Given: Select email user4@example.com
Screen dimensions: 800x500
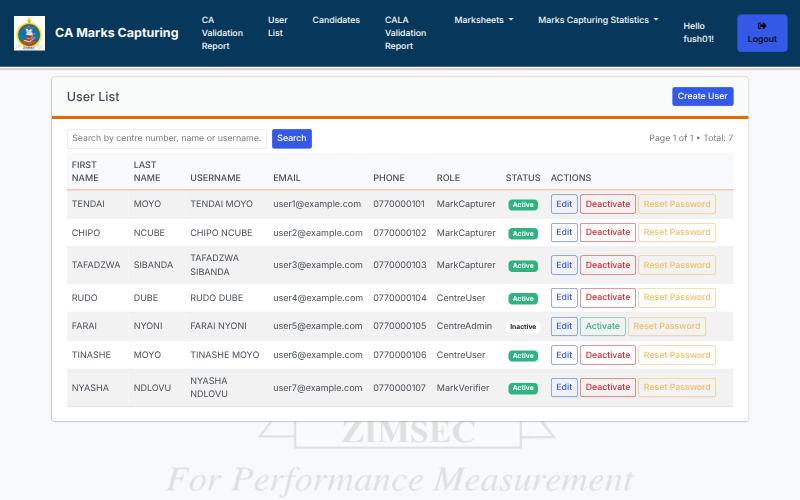Looking at the screenshot, I should pyautogui.click(x=318, y=298).
